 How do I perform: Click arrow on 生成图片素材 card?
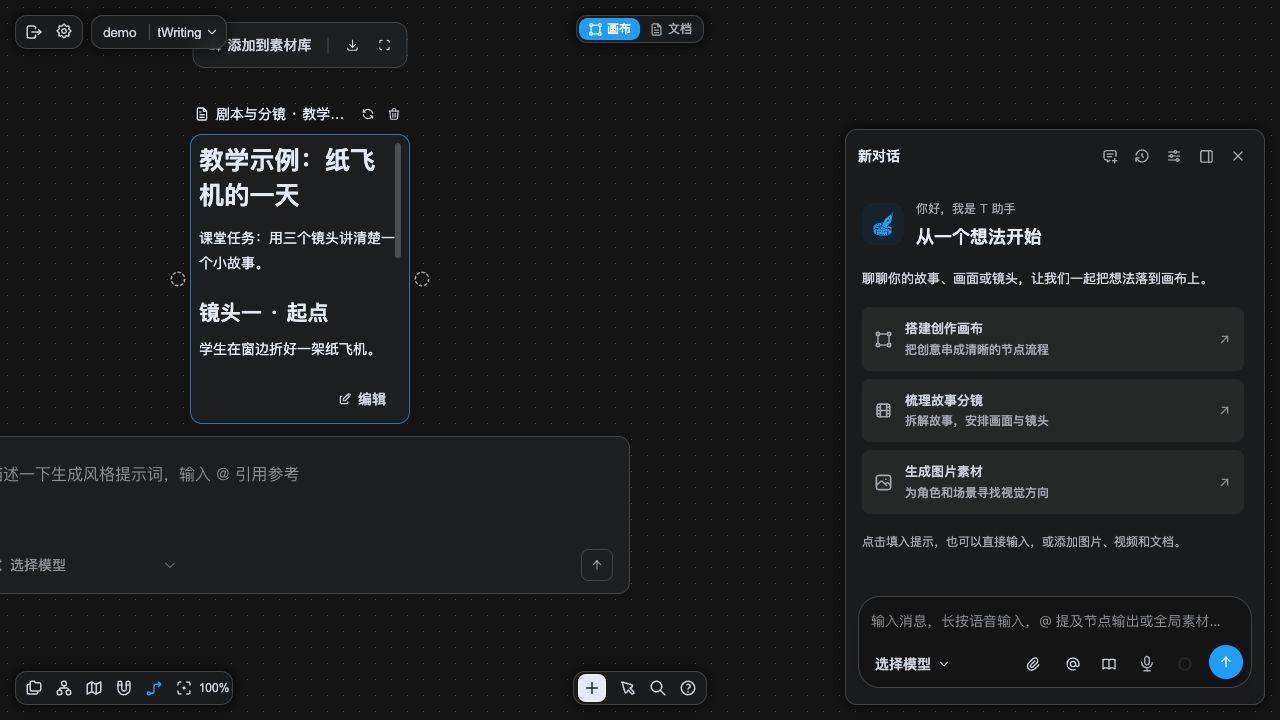[1224, 482]
